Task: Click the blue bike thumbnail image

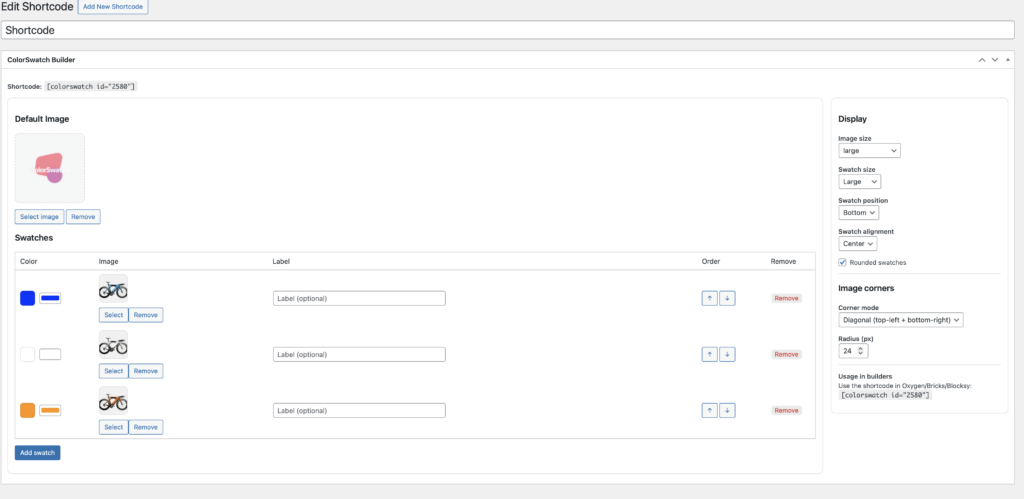Action: tap(113, 290)
